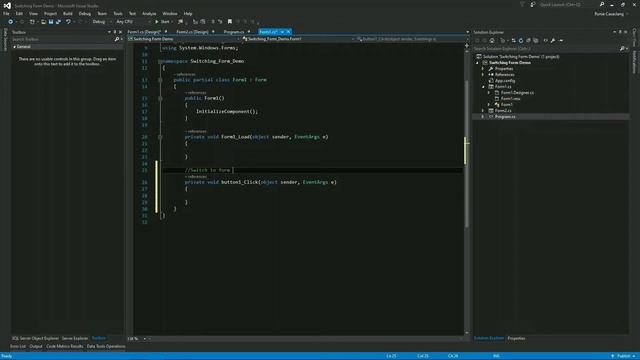The image size is (640, 360).
Task: Collapse the namespace Switching_Form_Demo code block
Action: (x=160, y=61)
